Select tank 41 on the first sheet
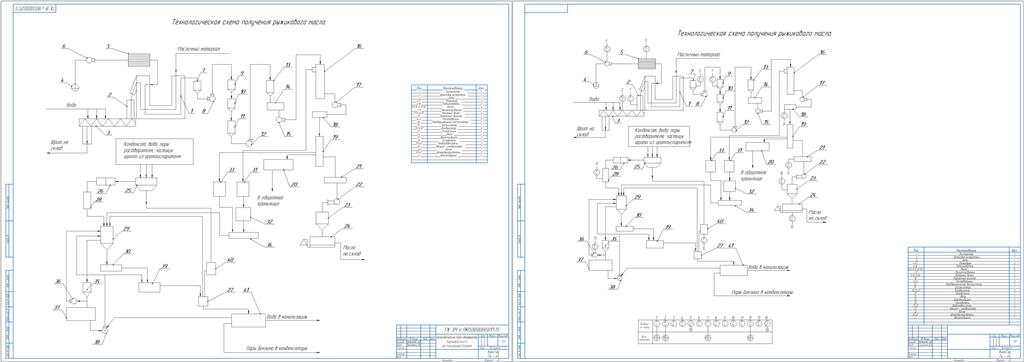The width and height of the screenshot is (1024, 362). tap(248, 320)
